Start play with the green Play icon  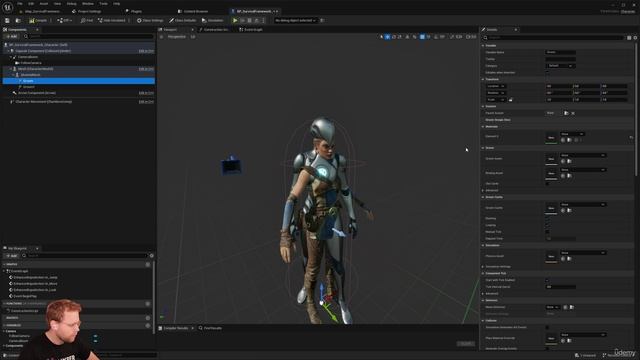(235, 20)
